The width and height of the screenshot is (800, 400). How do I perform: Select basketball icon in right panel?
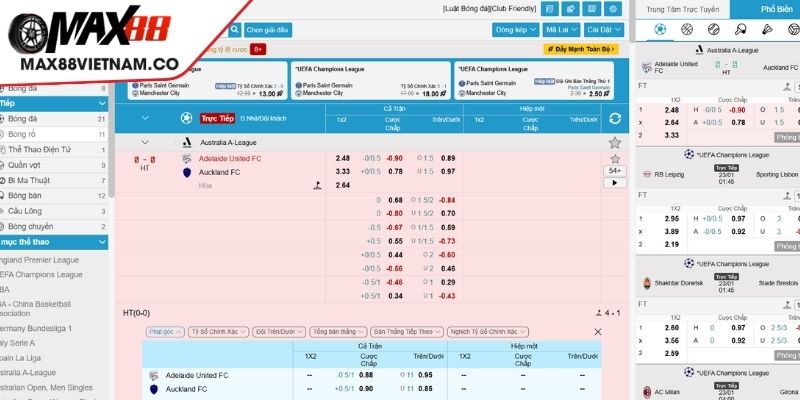pos(687,29)
